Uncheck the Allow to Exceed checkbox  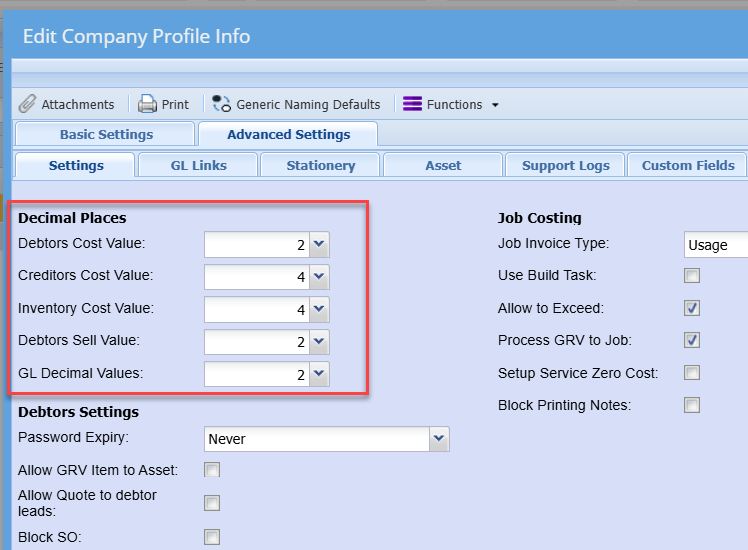(x=691, y=308)
